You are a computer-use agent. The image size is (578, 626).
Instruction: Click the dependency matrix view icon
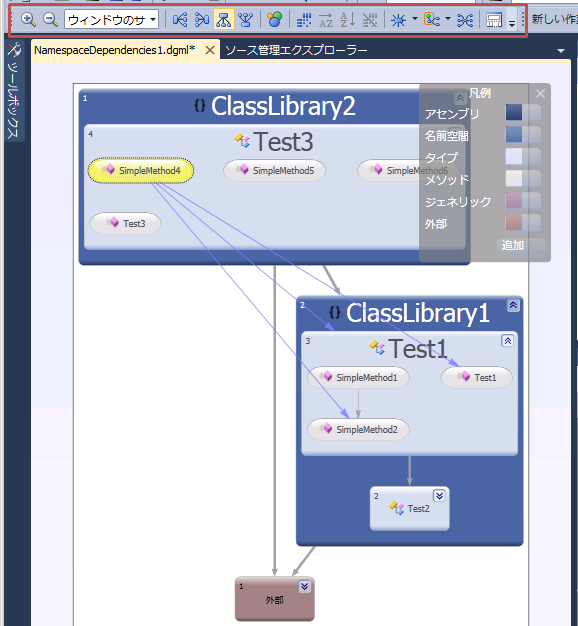click(x=304, y=20)
